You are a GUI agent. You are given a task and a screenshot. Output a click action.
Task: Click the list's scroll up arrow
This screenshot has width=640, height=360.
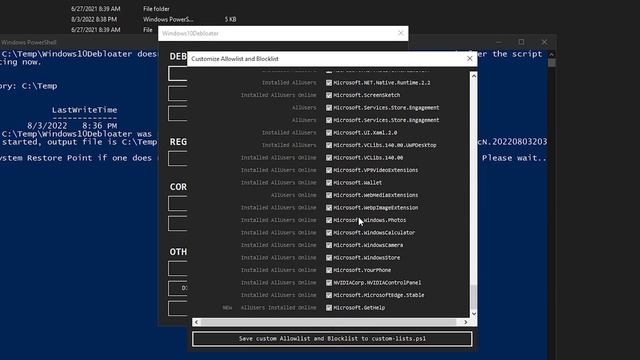473,76
